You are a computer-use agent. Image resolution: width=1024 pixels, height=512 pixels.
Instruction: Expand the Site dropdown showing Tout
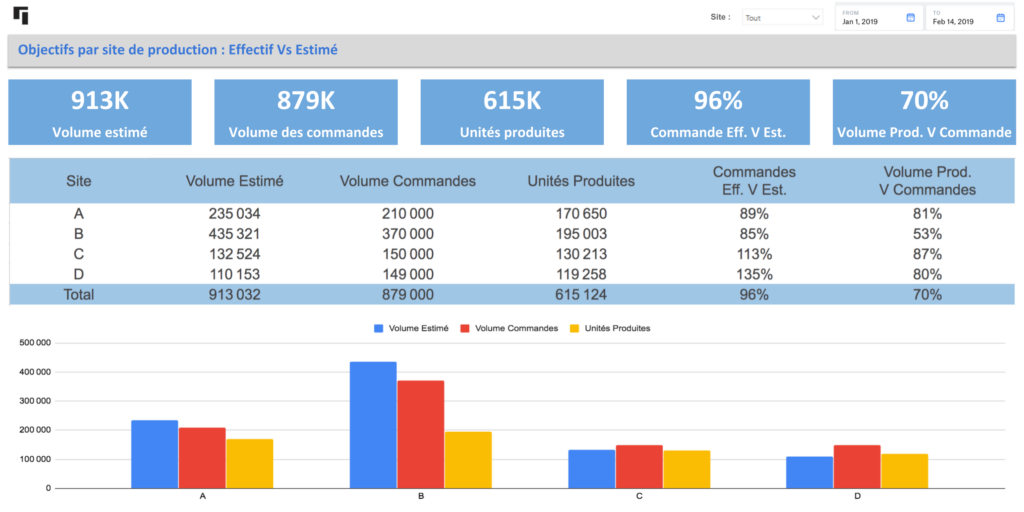[x=781, y=17]
